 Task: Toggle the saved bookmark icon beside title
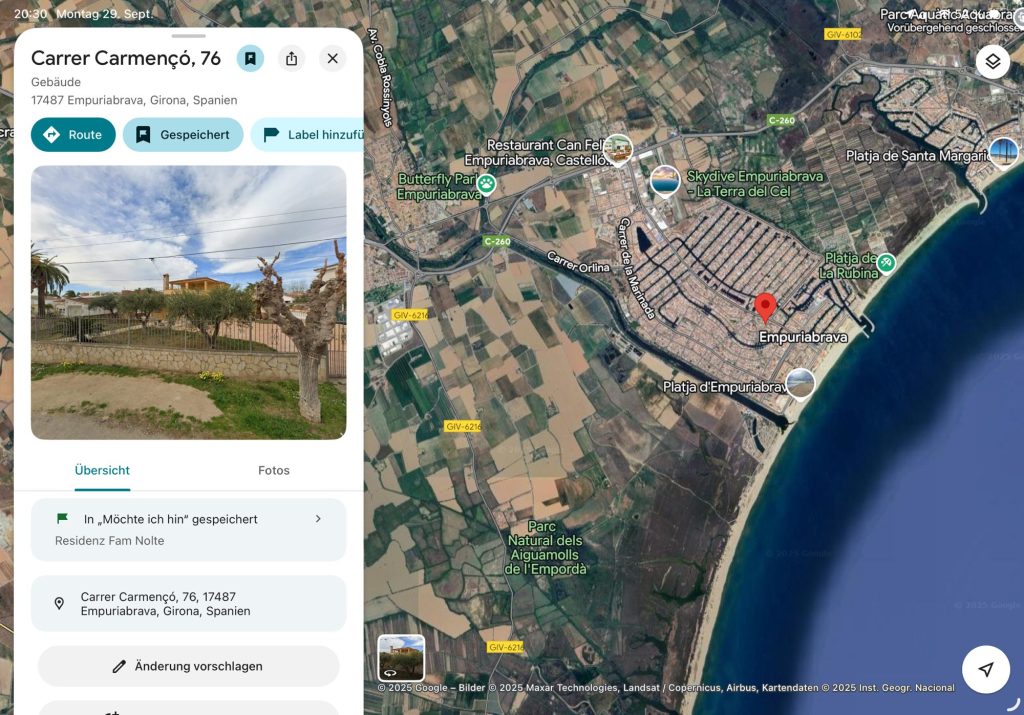pyautogui.click(x=250, y=59)
